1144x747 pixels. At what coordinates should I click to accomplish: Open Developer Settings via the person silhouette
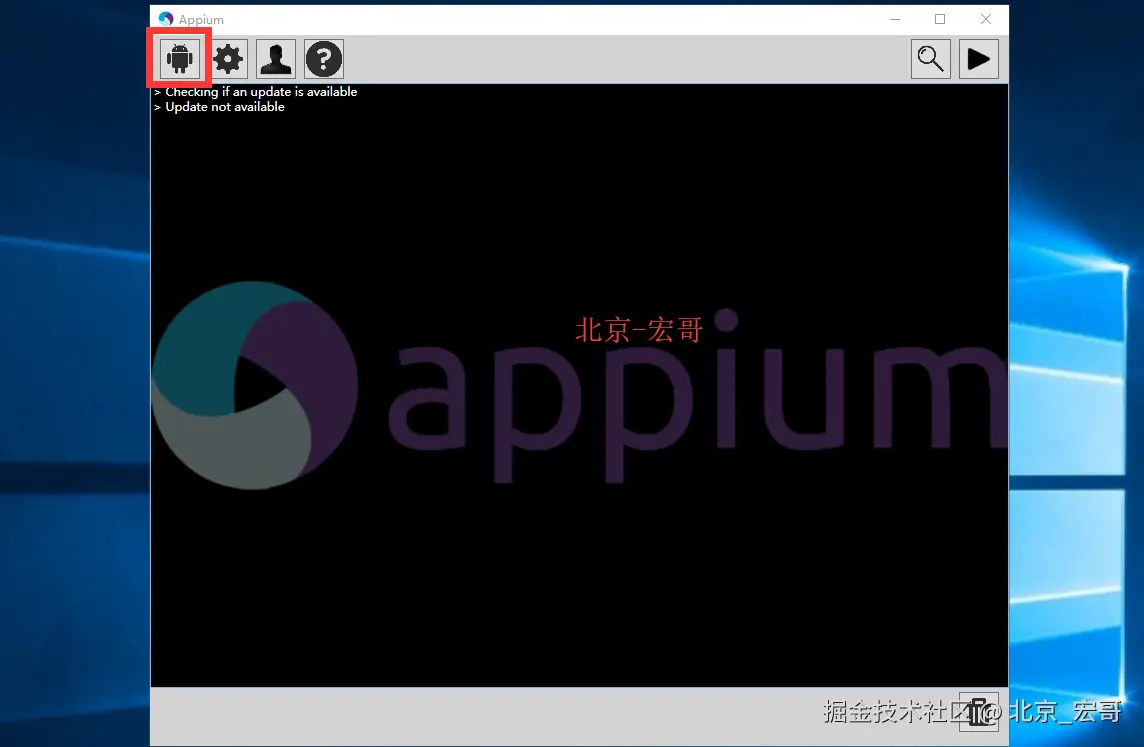click(x=276, y=58)
